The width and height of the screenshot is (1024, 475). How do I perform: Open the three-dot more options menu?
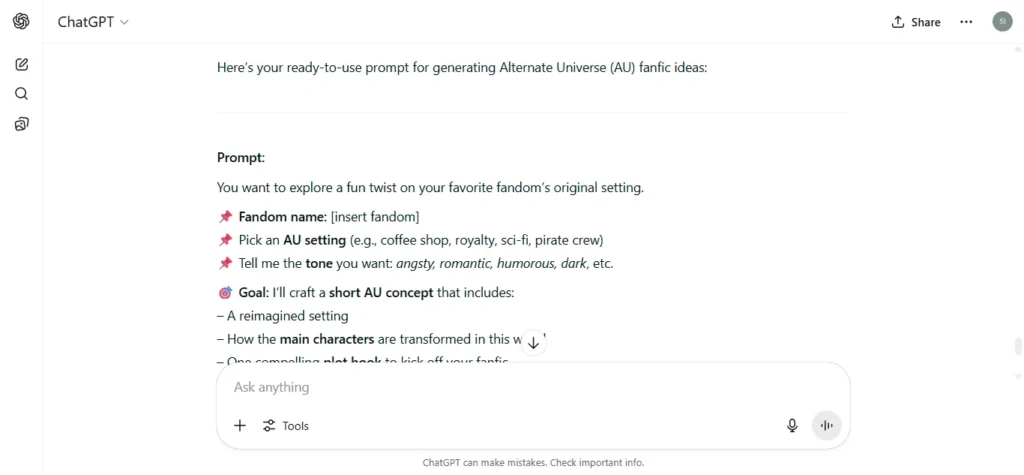[966, 22]
